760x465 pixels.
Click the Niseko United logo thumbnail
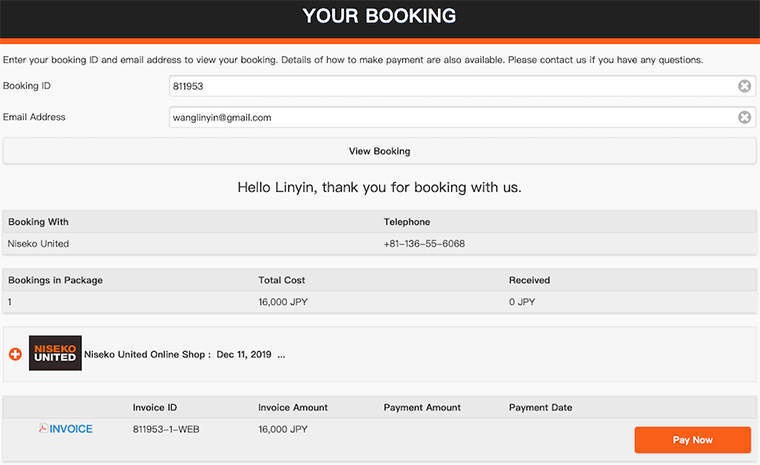pos(55,353)
